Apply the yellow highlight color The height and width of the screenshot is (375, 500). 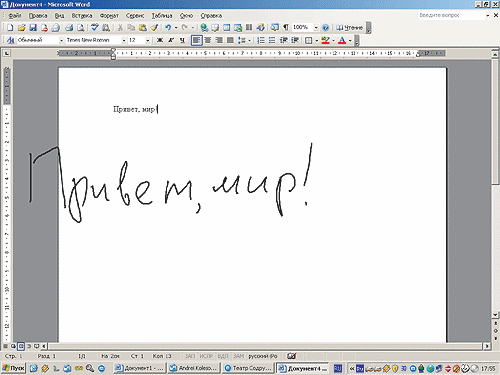point(325,40)
